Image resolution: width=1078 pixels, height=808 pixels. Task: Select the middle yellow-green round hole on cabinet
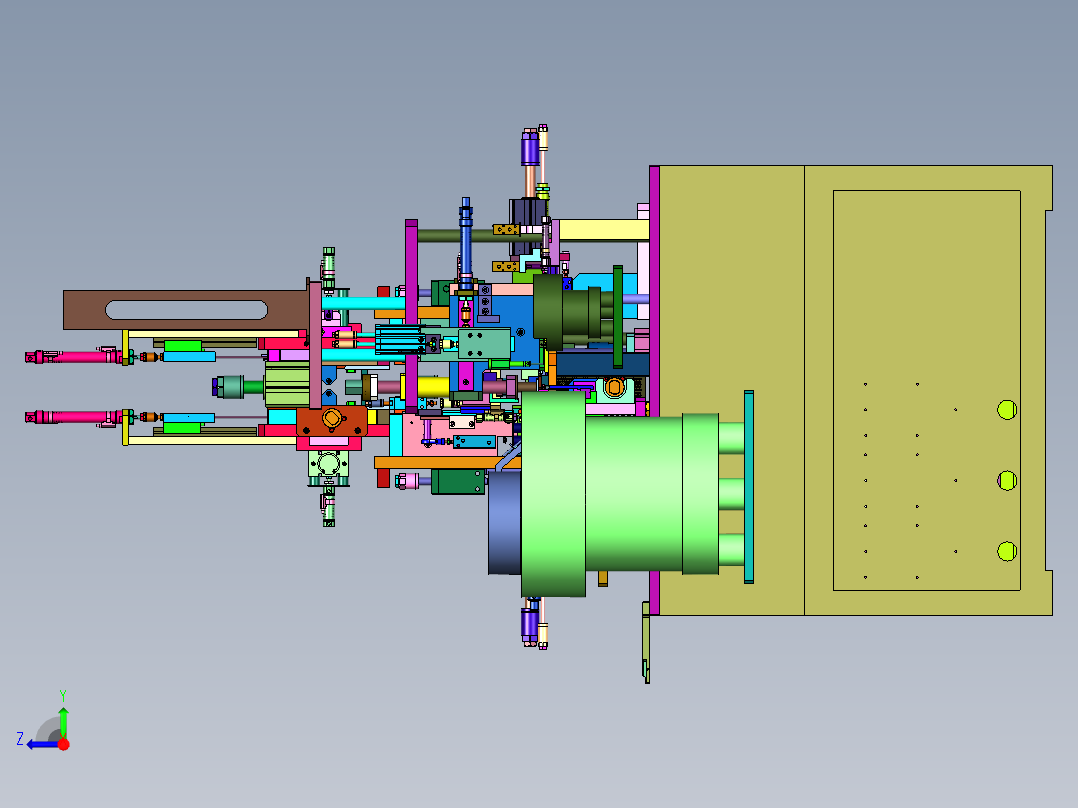1006,480
